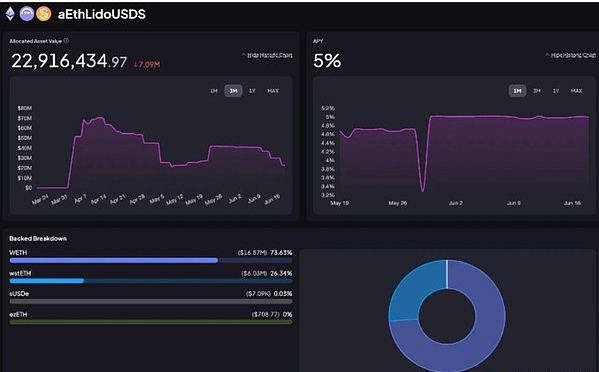The image size is (599, 372).
Task: Click the sUSDe progress bar
Action: [151, 301]
